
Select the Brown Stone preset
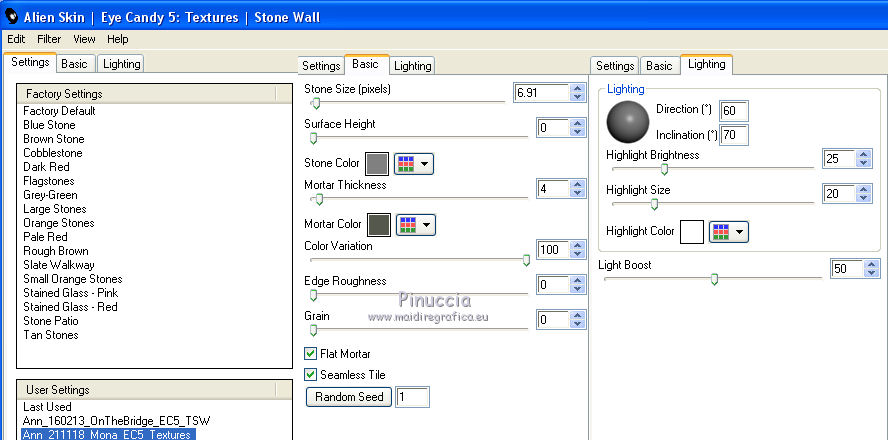(x=54, y=139)
